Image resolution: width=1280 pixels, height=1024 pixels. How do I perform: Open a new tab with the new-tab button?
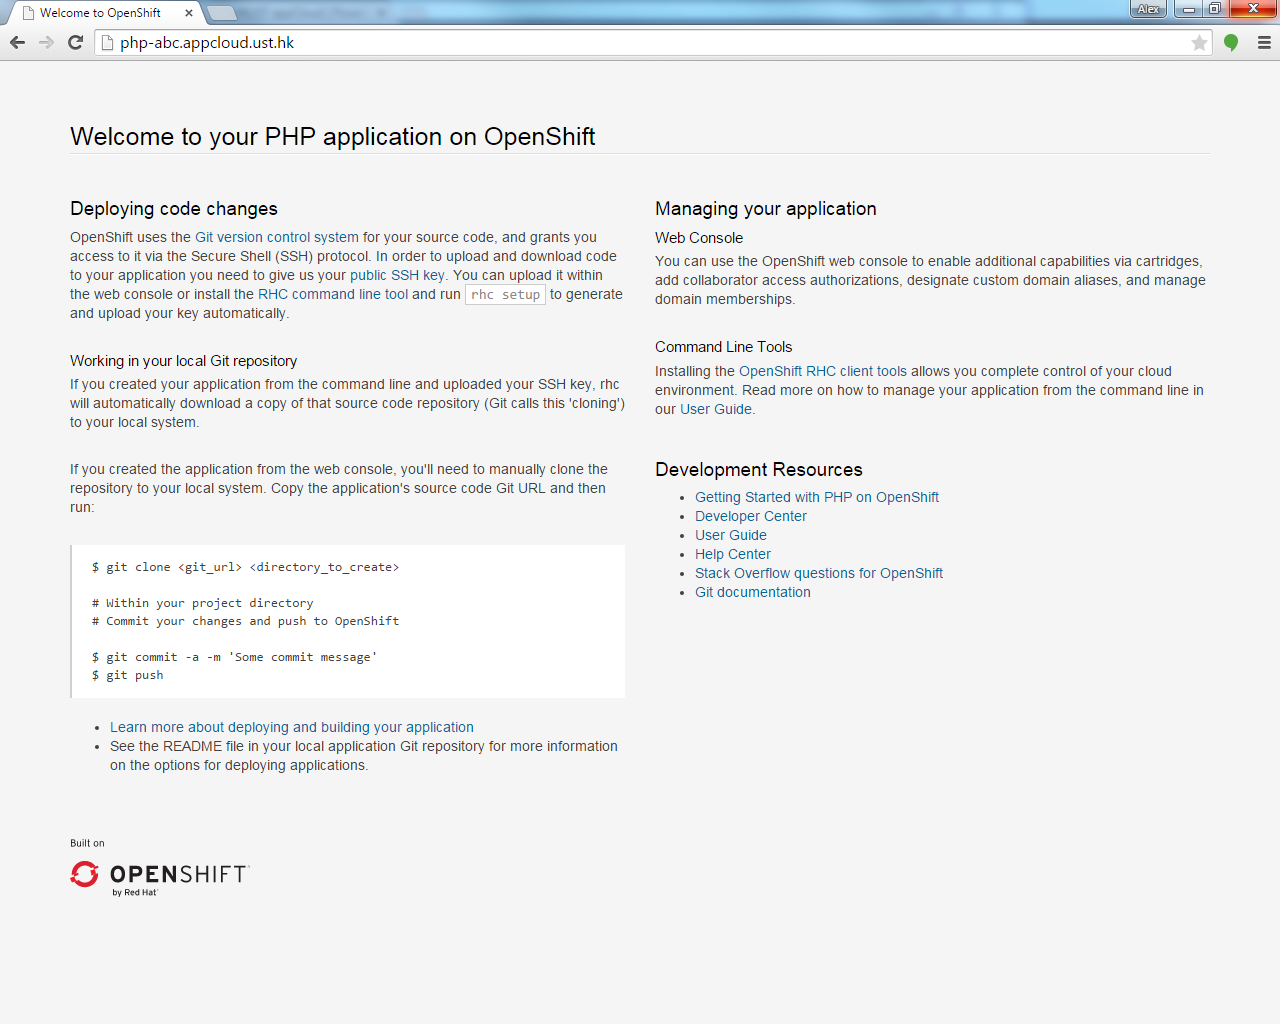coord(221,13)
